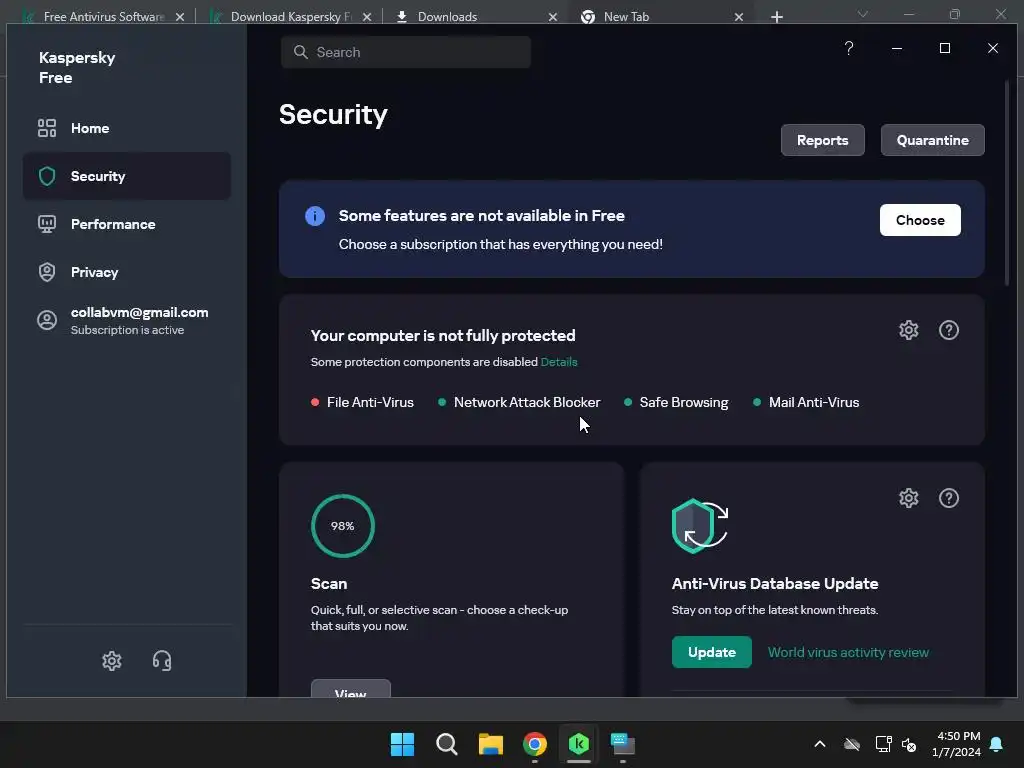Select Mail Anti-Virus component
Viewport: 1024px width, 768px height.
pos(807,402)
